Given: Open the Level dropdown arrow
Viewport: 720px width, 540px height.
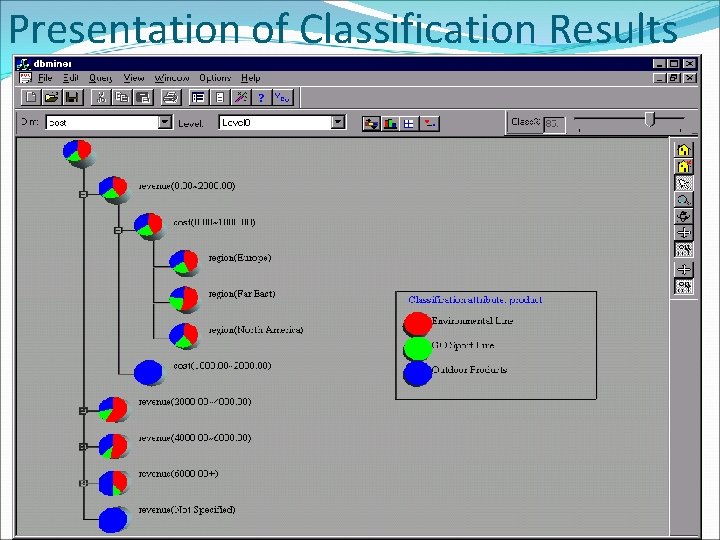Looking at the screenshot, I should [338, 122].
